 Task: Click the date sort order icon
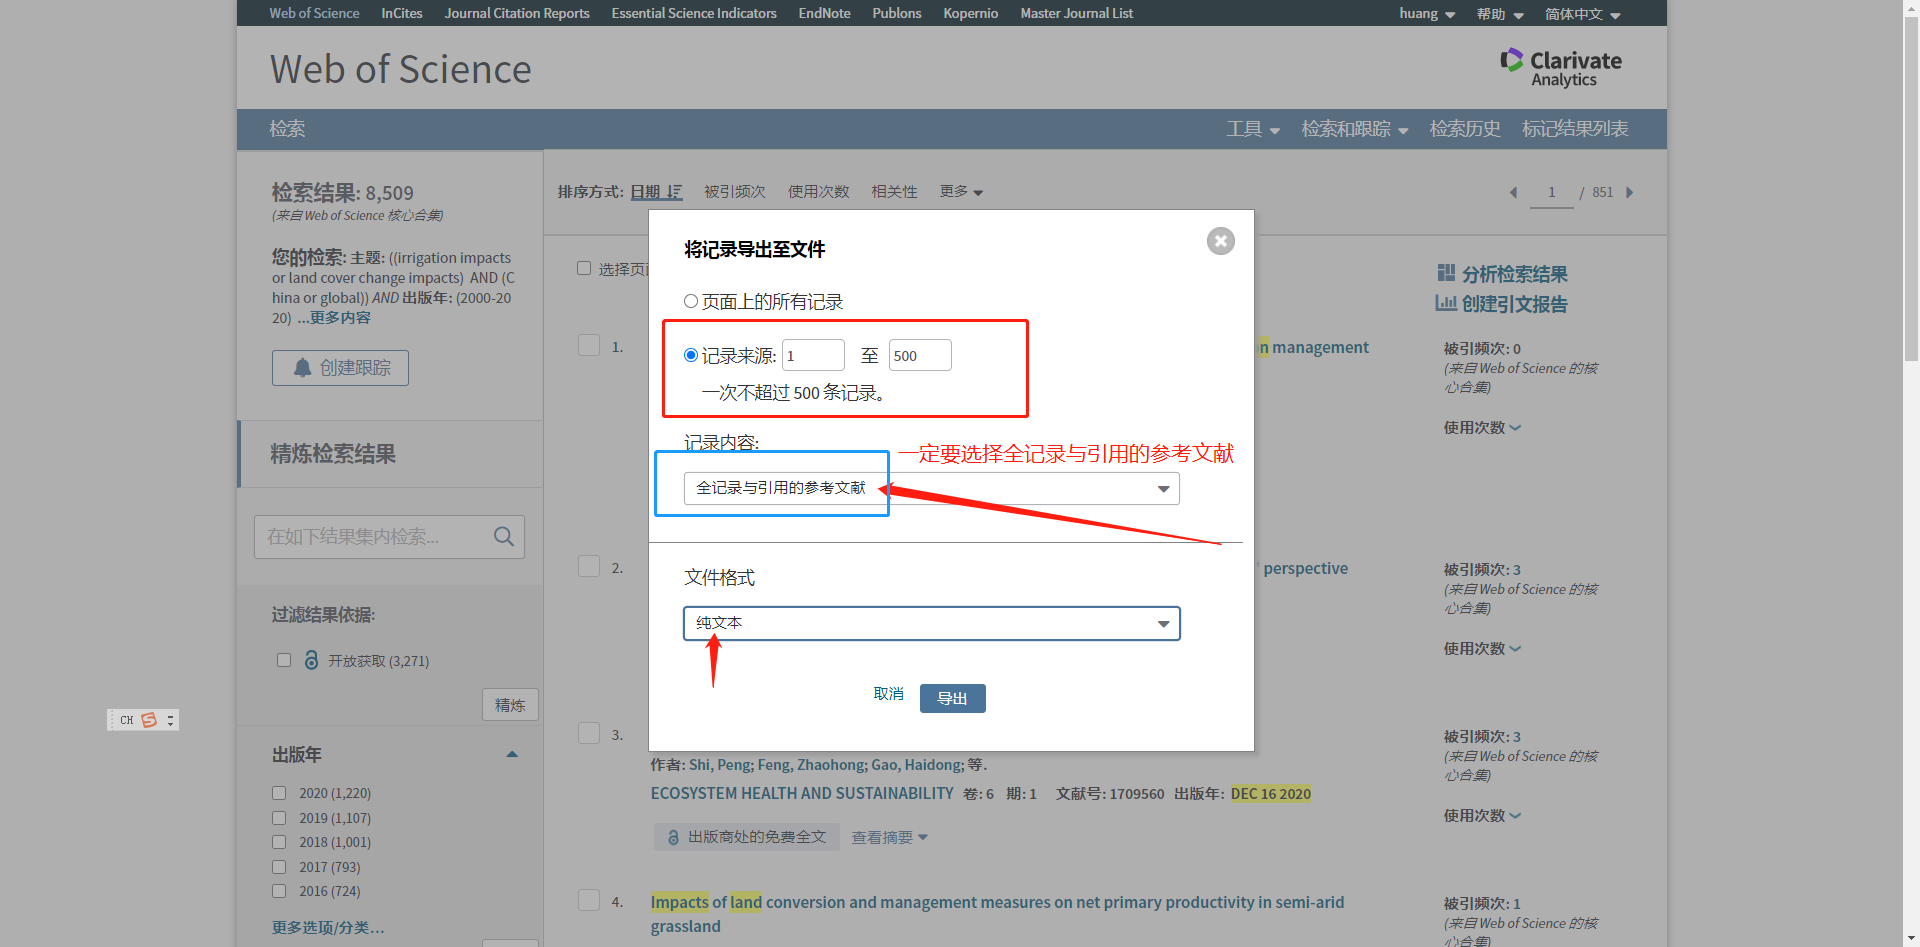click(x=675, y=192)
